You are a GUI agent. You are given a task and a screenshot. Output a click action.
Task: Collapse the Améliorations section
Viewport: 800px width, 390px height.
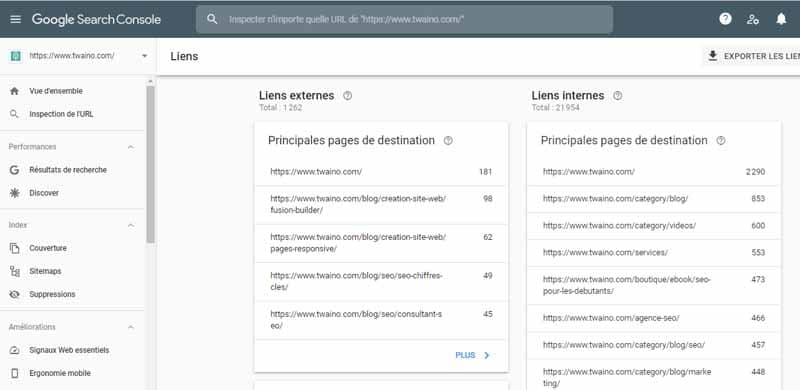pyautogui.click(x=131, y=327)
